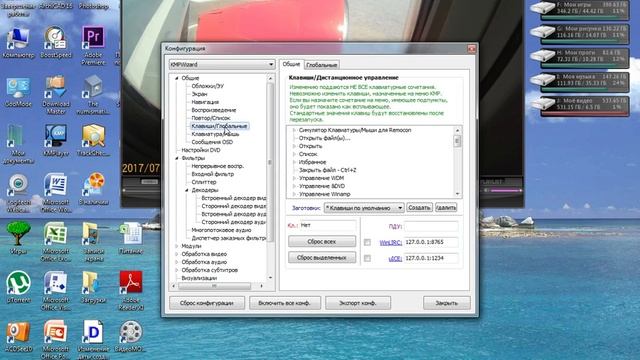Launch Adobe Reader XI from the desktop
This screenshot has height=360, width=640.
click(x=131, y=291)
